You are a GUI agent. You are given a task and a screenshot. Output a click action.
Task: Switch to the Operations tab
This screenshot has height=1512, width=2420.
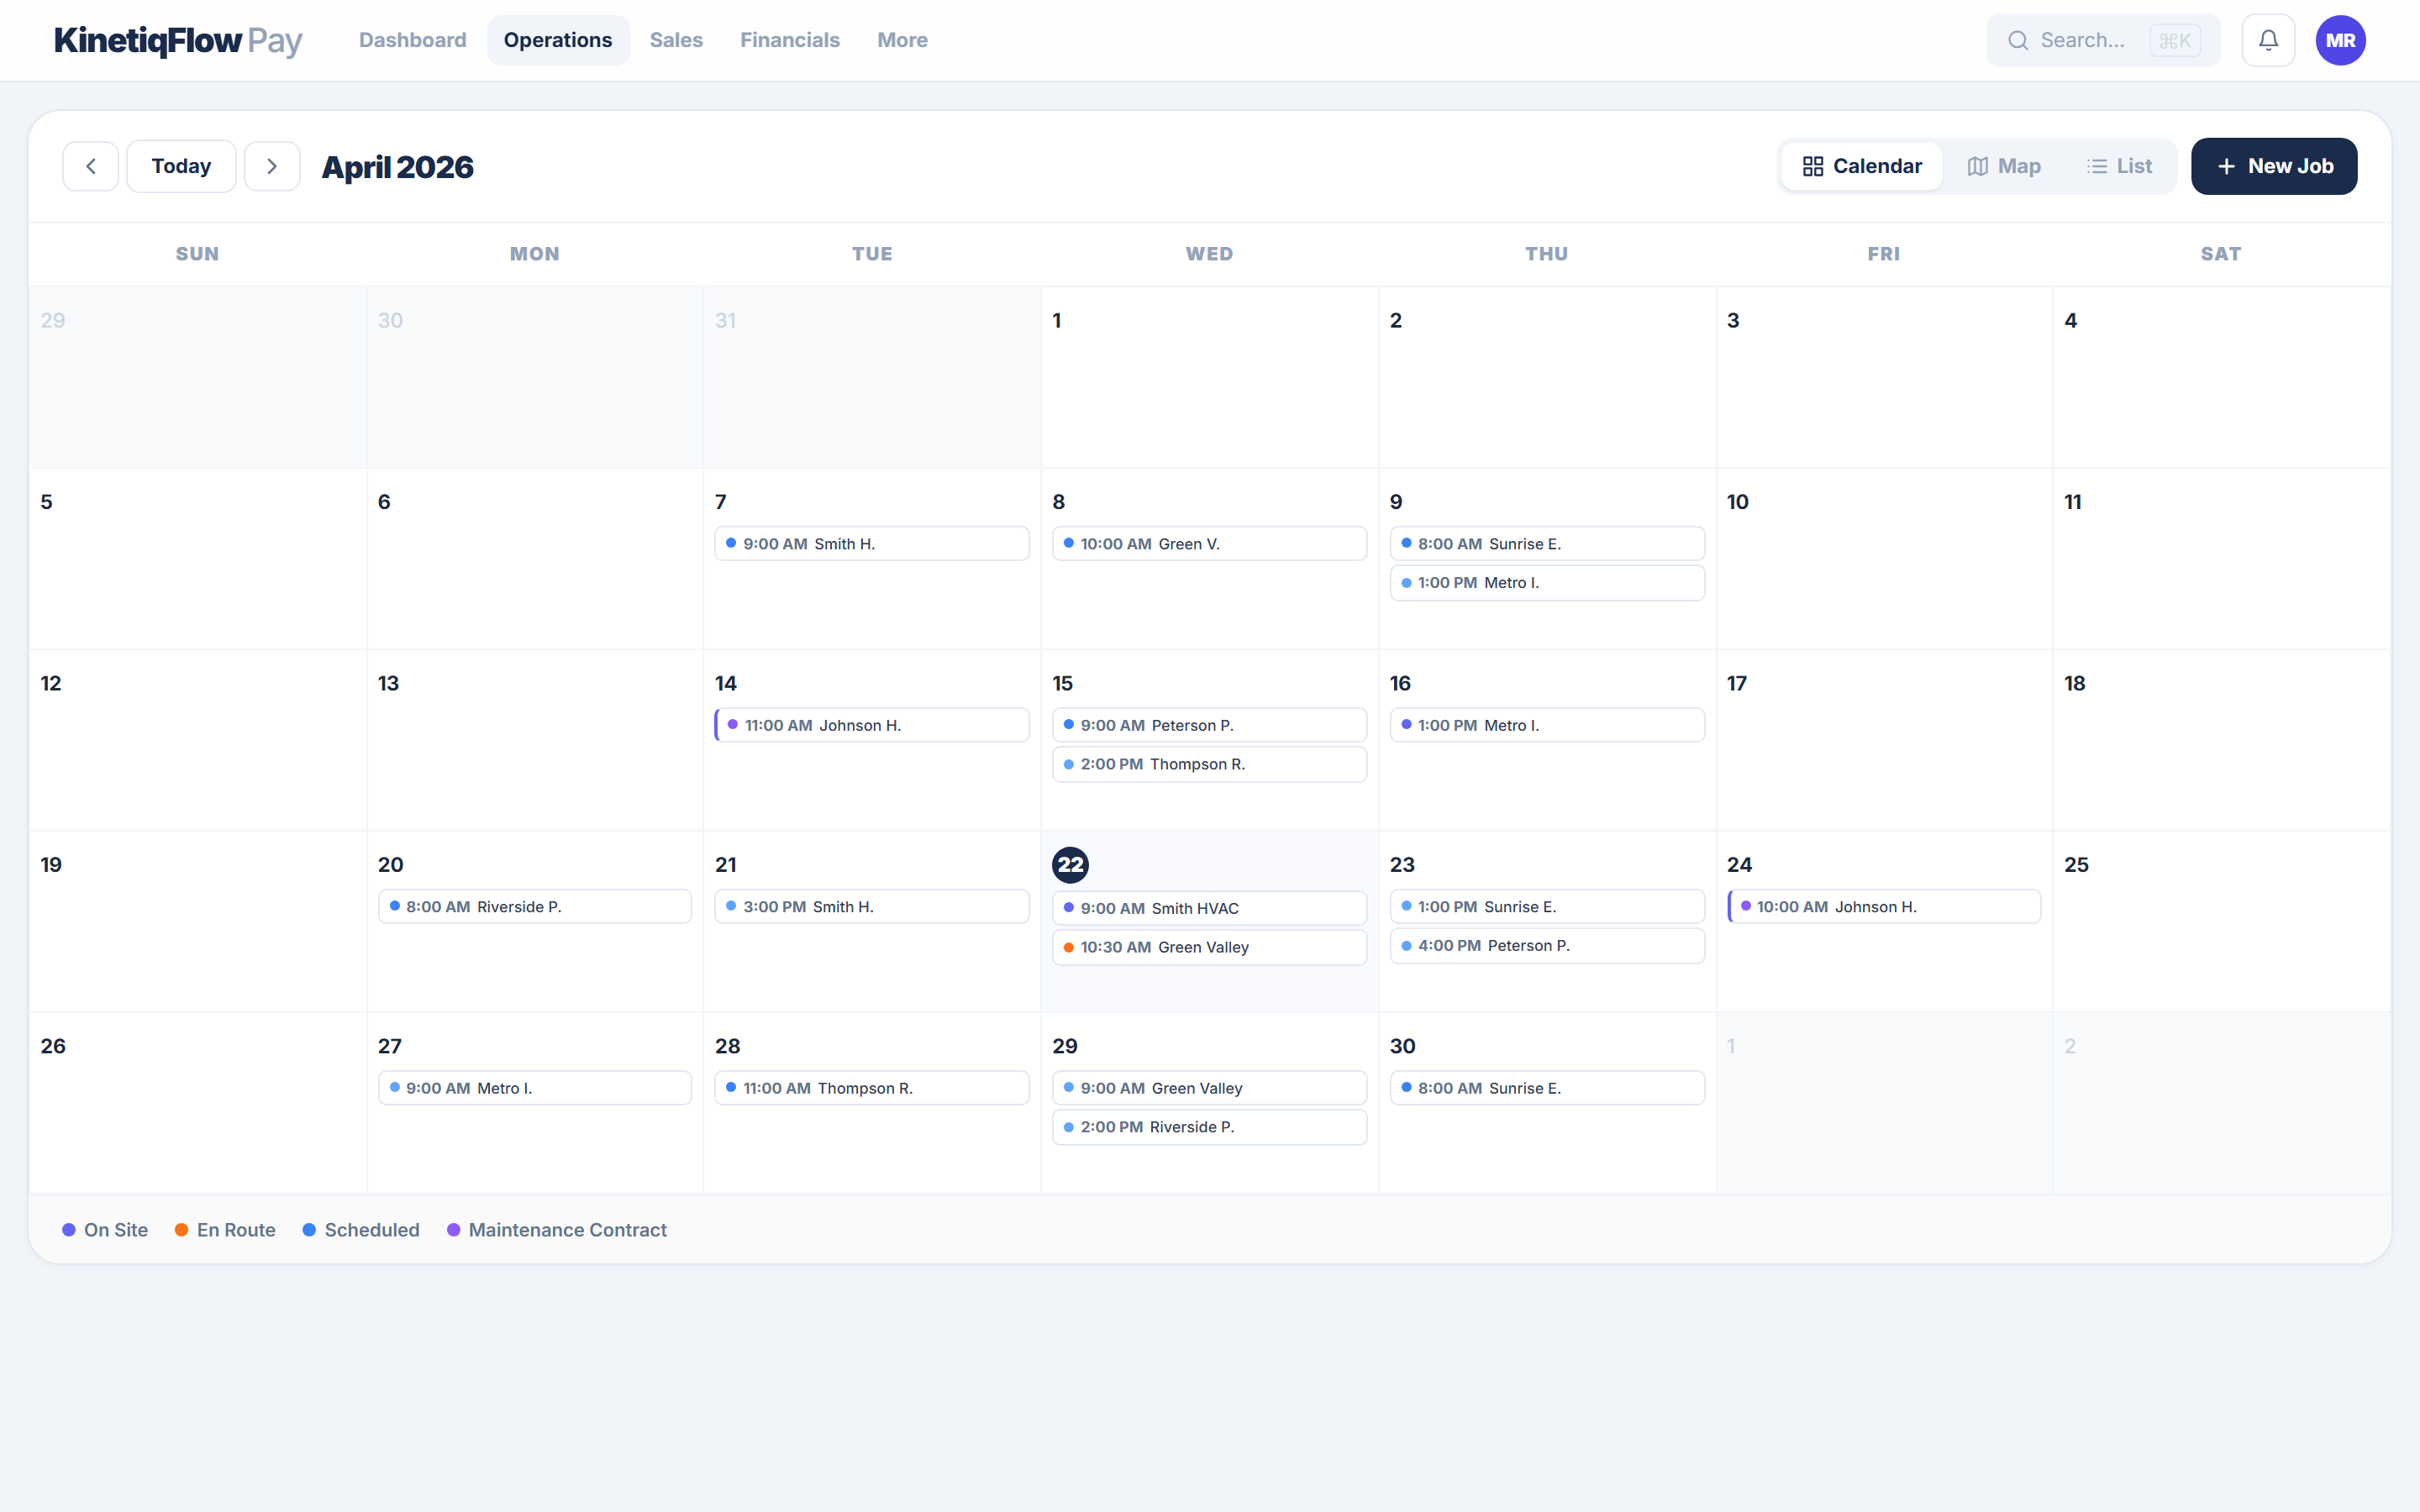tap(557, 40)
